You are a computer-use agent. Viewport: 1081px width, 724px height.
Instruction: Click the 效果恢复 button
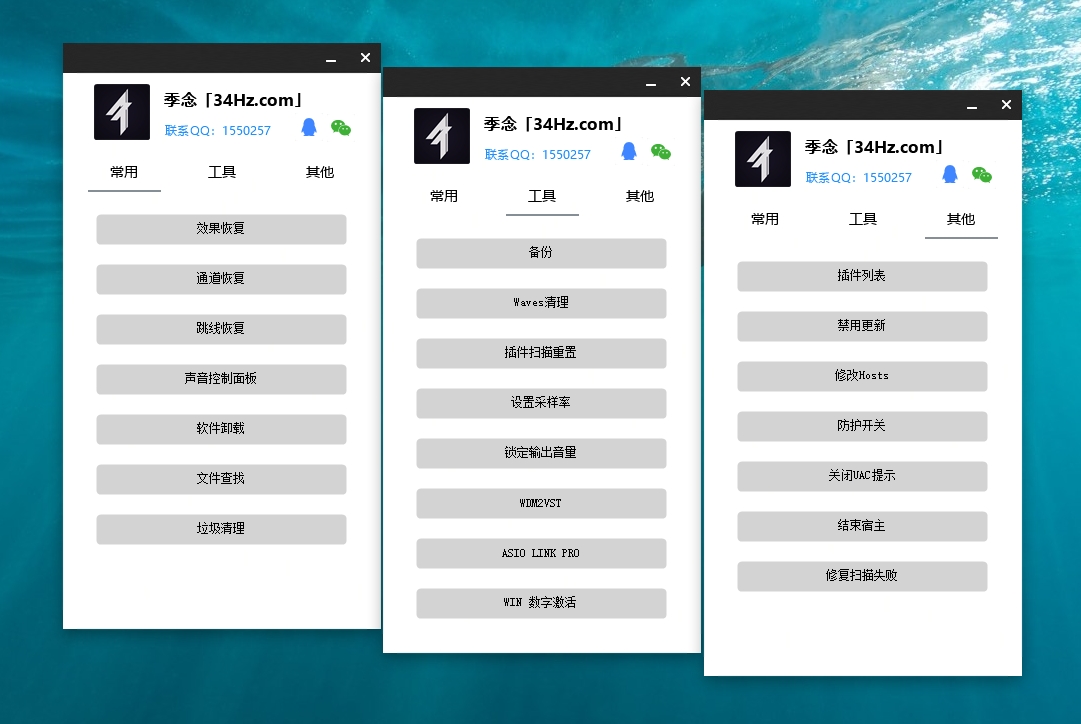221,229
